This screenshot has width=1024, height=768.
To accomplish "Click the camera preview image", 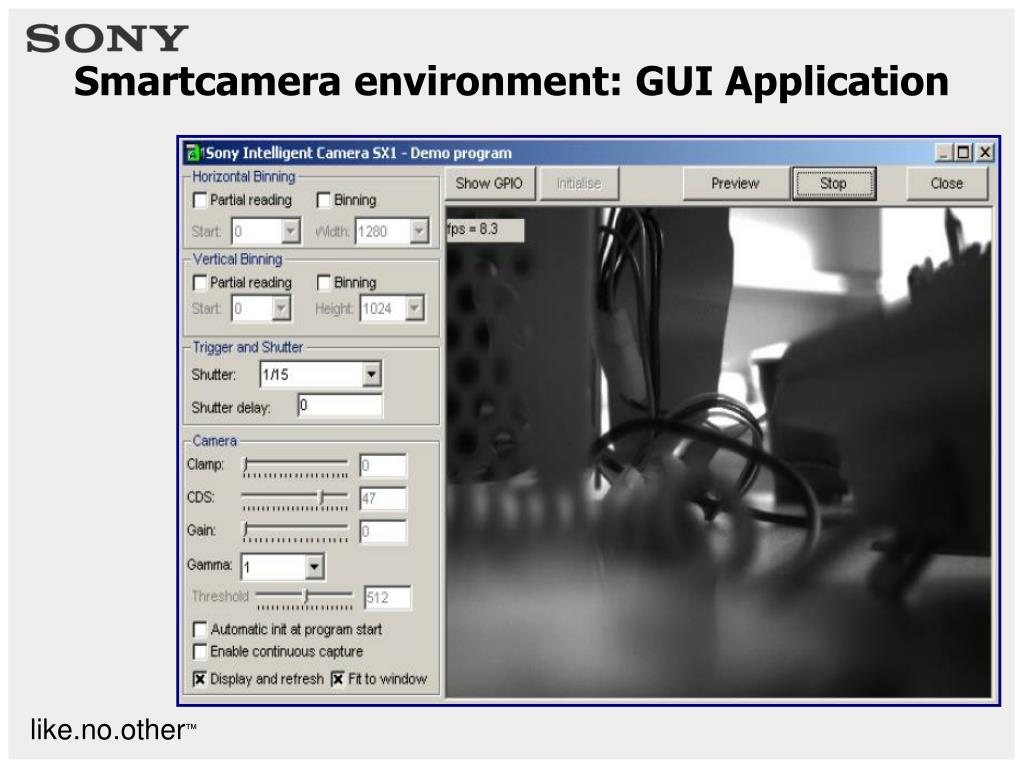I will 718,452.
